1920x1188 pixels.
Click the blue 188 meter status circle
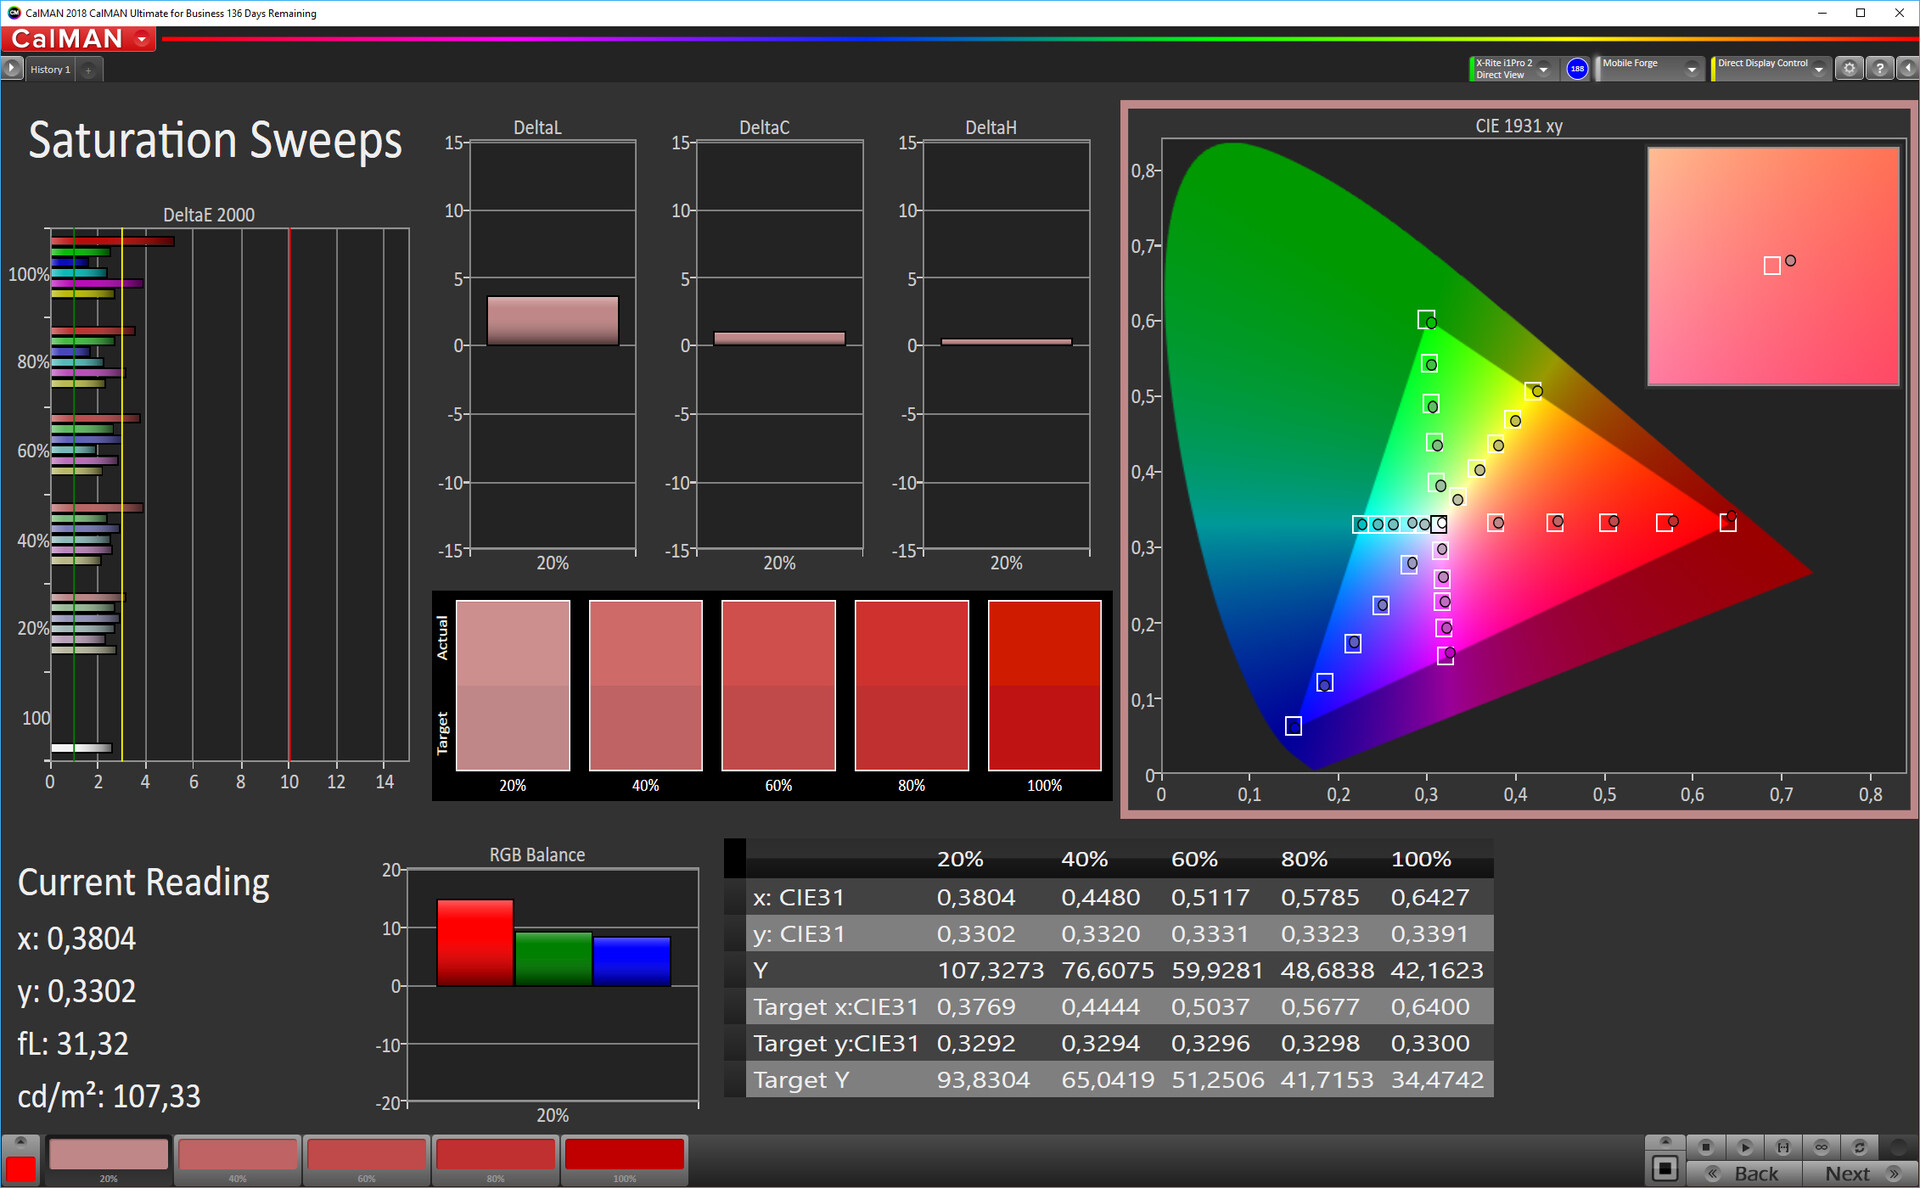[1577, 69]
